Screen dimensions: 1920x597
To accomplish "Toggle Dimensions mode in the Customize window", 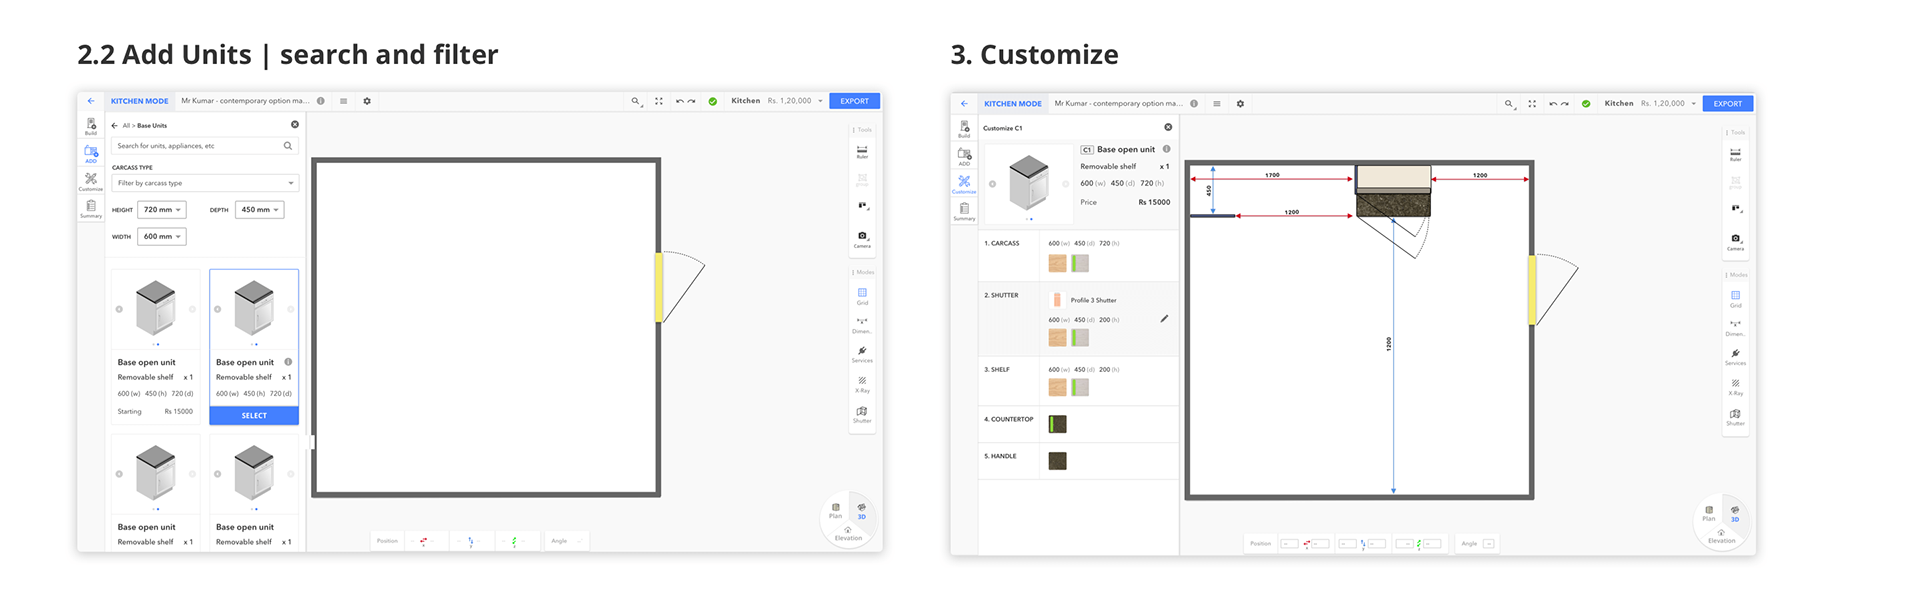I will [1735, 327].
